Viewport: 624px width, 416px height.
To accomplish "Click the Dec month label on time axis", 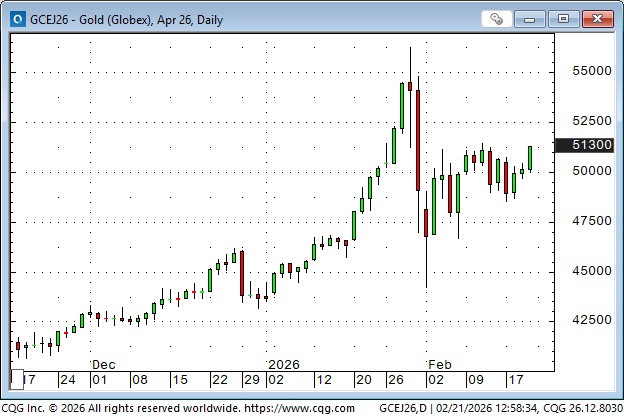I will tap(105, 366).
